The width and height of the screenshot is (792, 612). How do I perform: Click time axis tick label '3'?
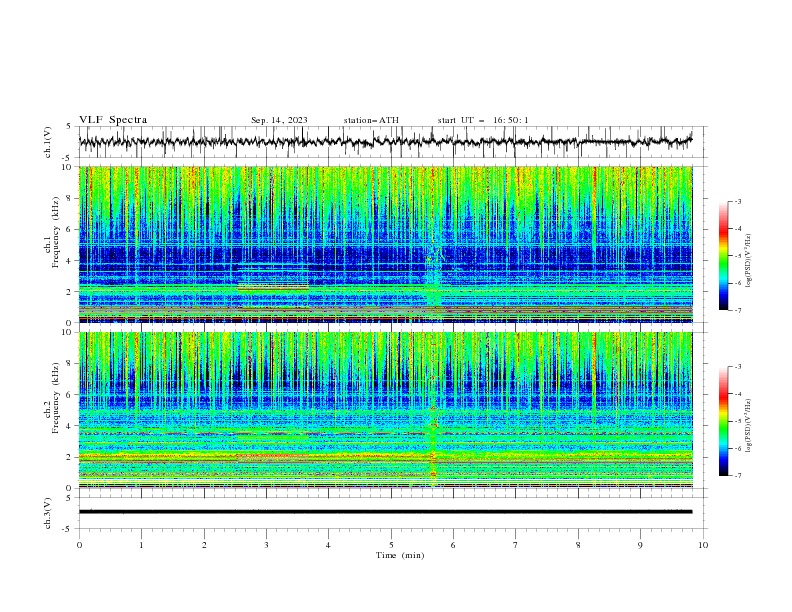pos(266,545)
